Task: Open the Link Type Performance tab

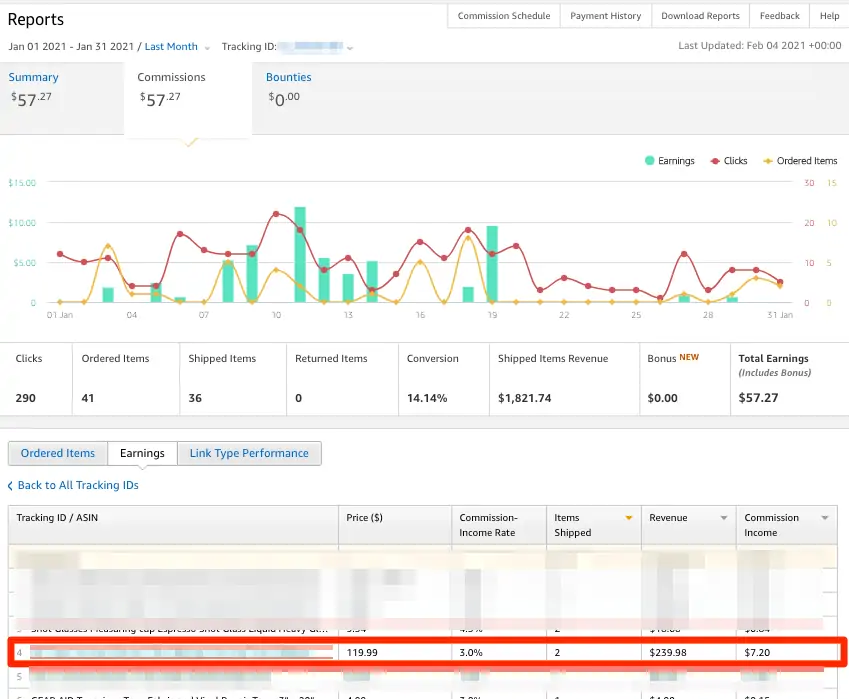Action: coord(249,453)
